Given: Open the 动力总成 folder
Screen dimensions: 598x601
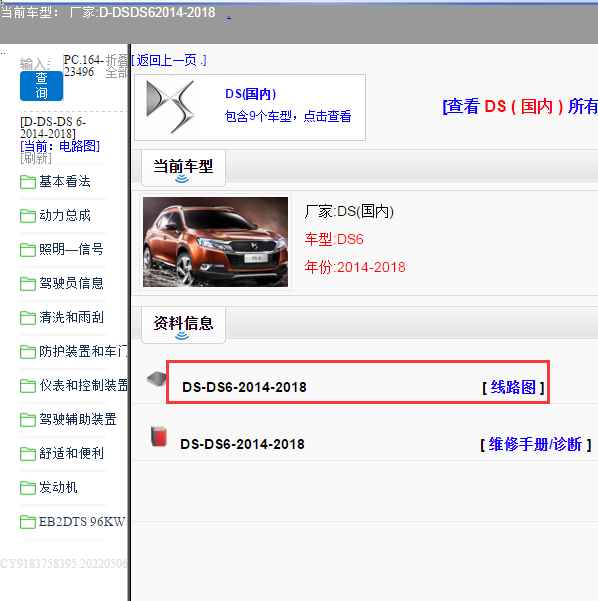Looking at the screenshot, I should (x=65, y=215).
